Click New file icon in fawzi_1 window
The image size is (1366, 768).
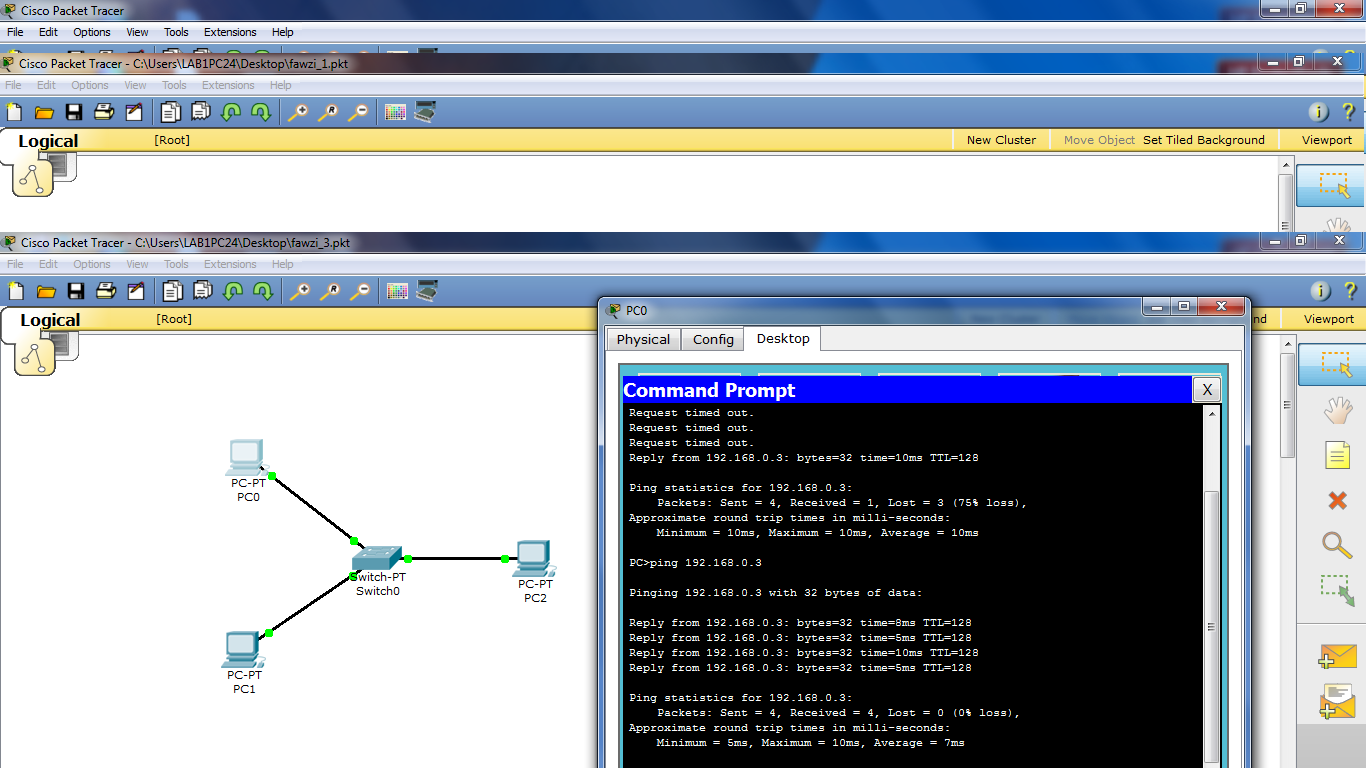[15, 112]
